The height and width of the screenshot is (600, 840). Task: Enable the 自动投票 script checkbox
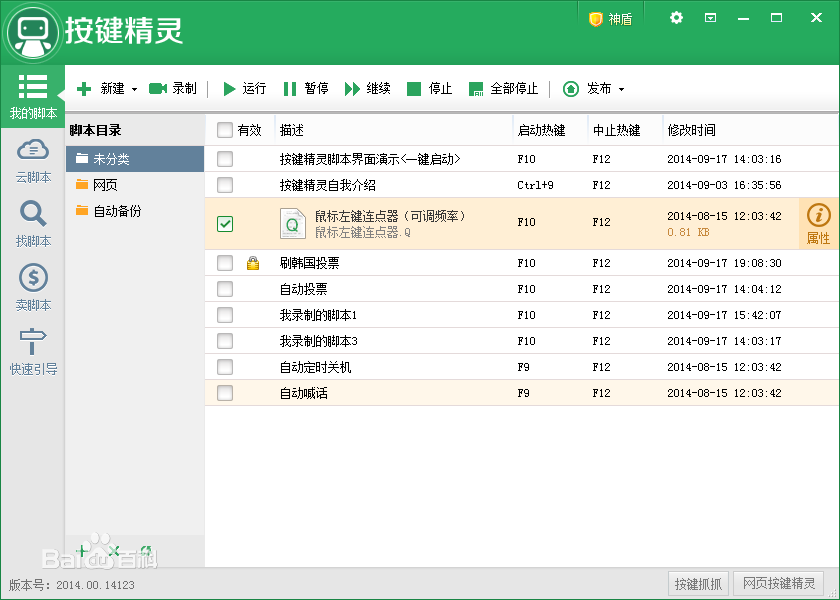coord(225,288)
